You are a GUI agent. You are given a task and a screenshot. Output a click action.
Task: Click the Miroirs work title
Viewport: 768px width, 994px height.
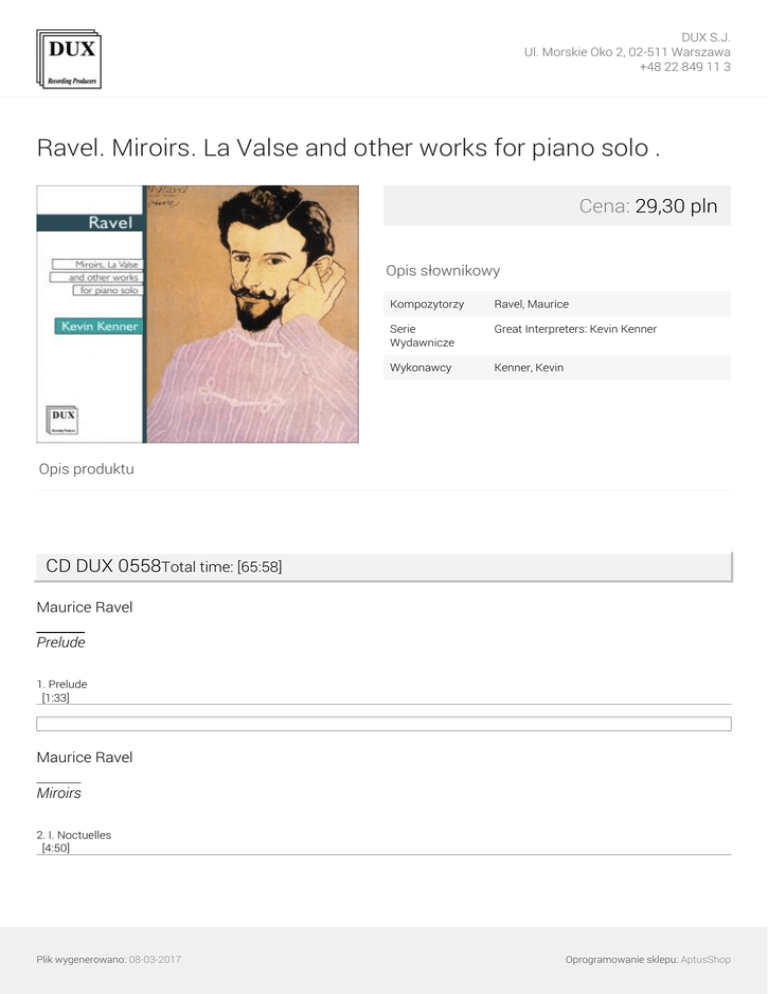click(x=59, y=793)
